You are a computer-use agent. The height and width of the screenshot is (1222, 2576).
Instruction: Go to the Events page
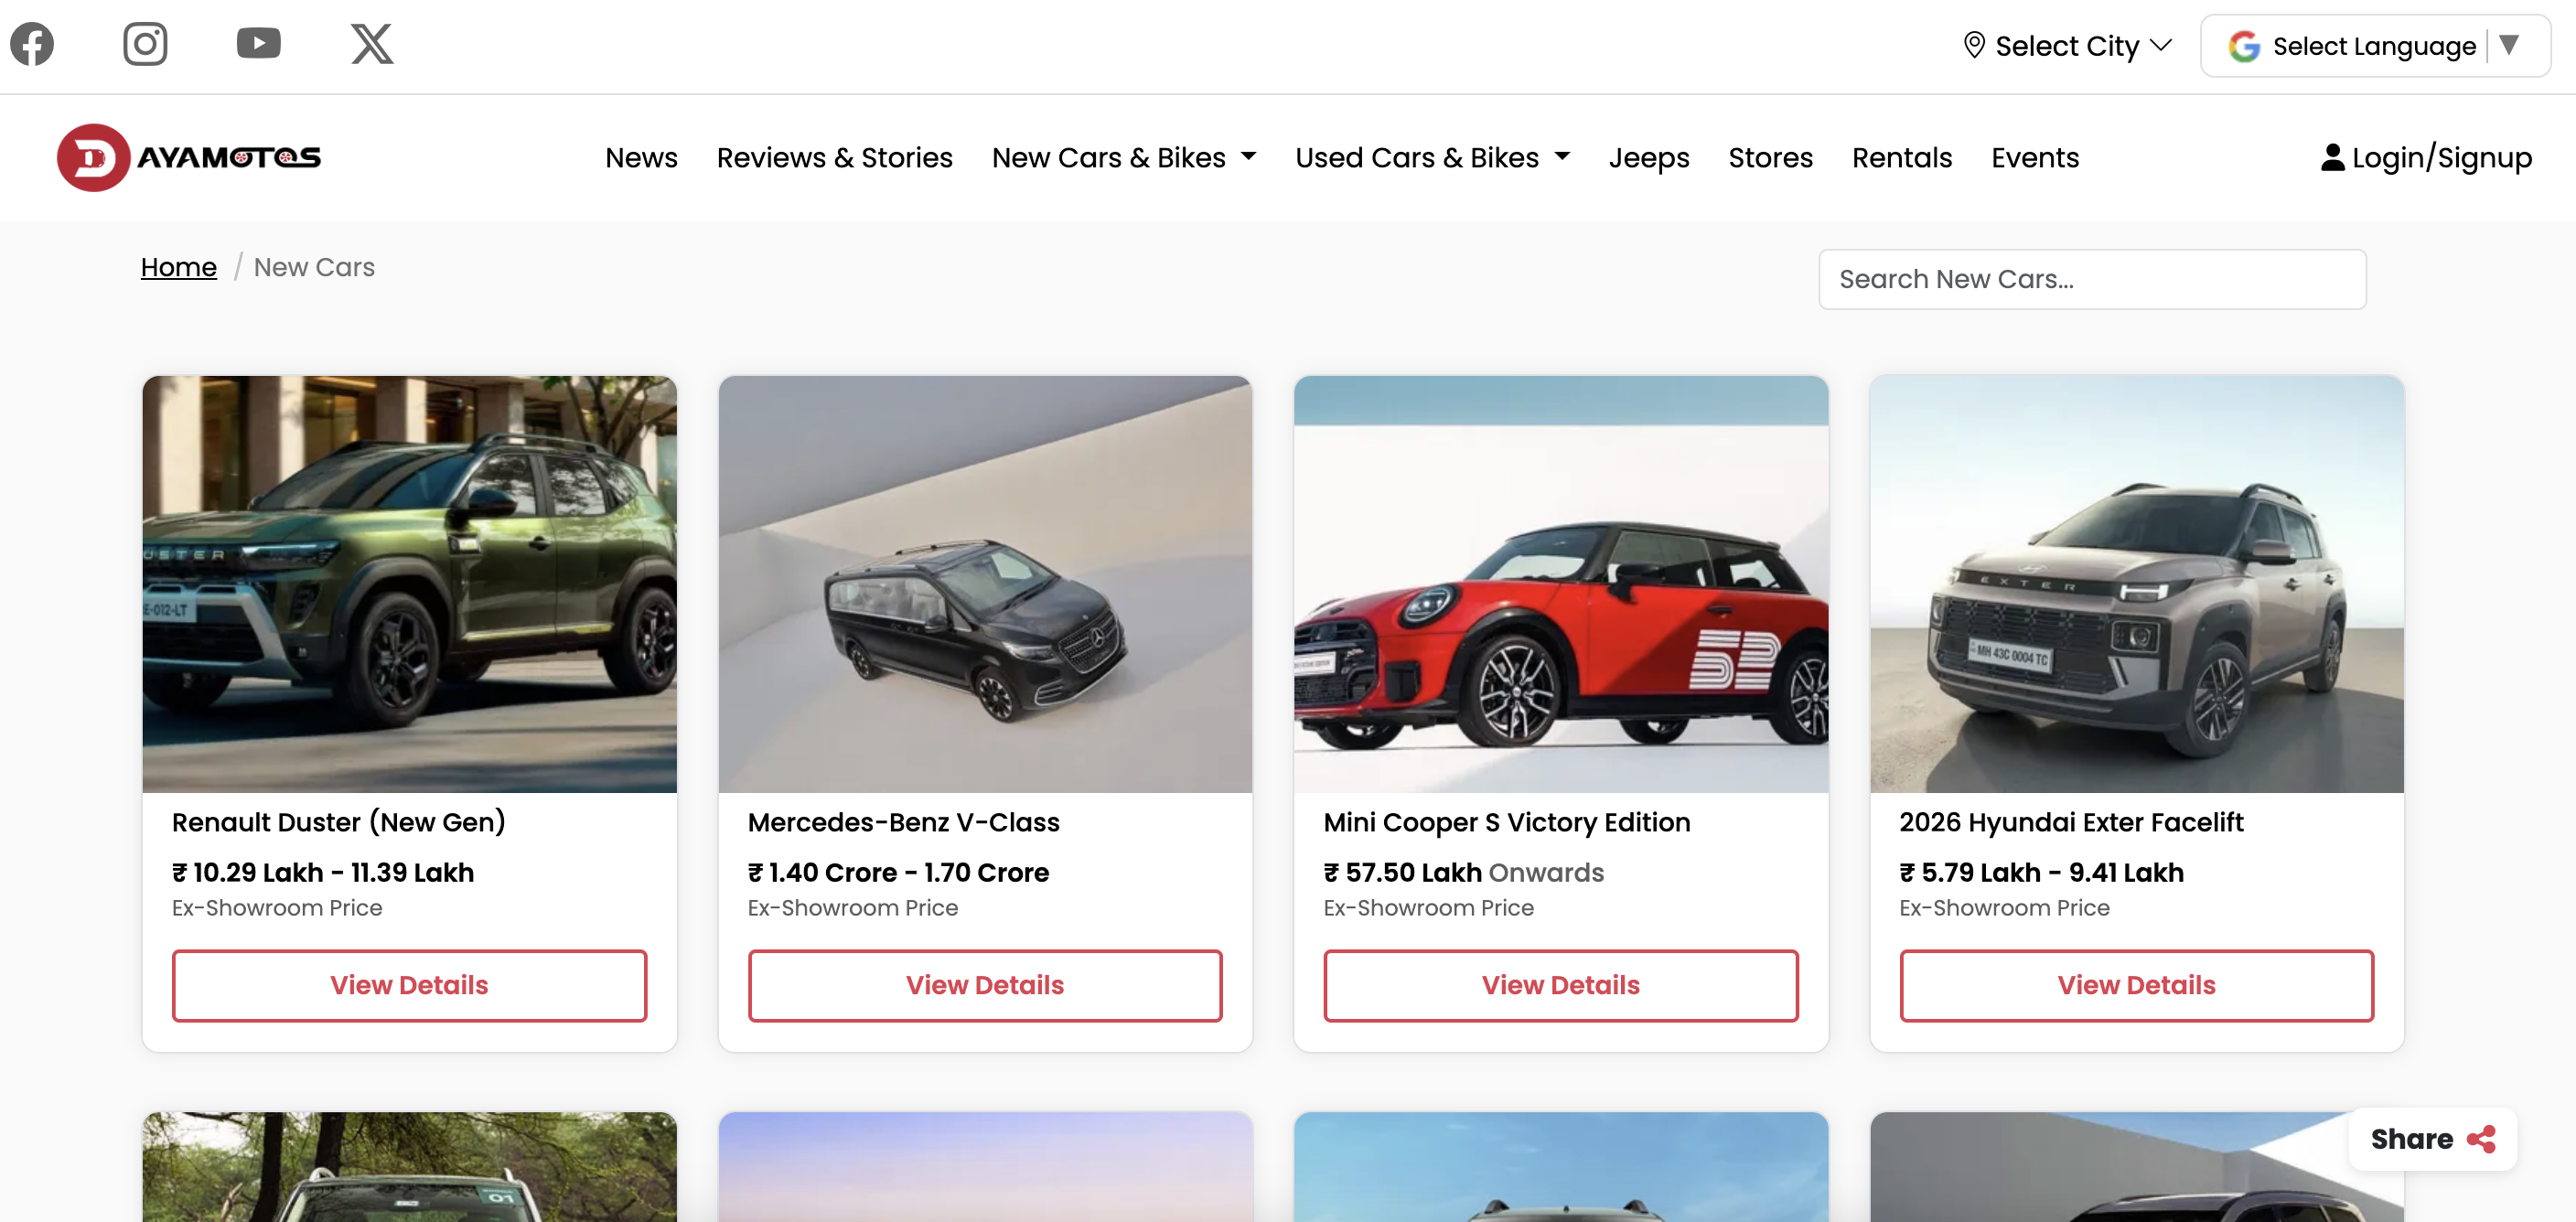pos(2034,157)
